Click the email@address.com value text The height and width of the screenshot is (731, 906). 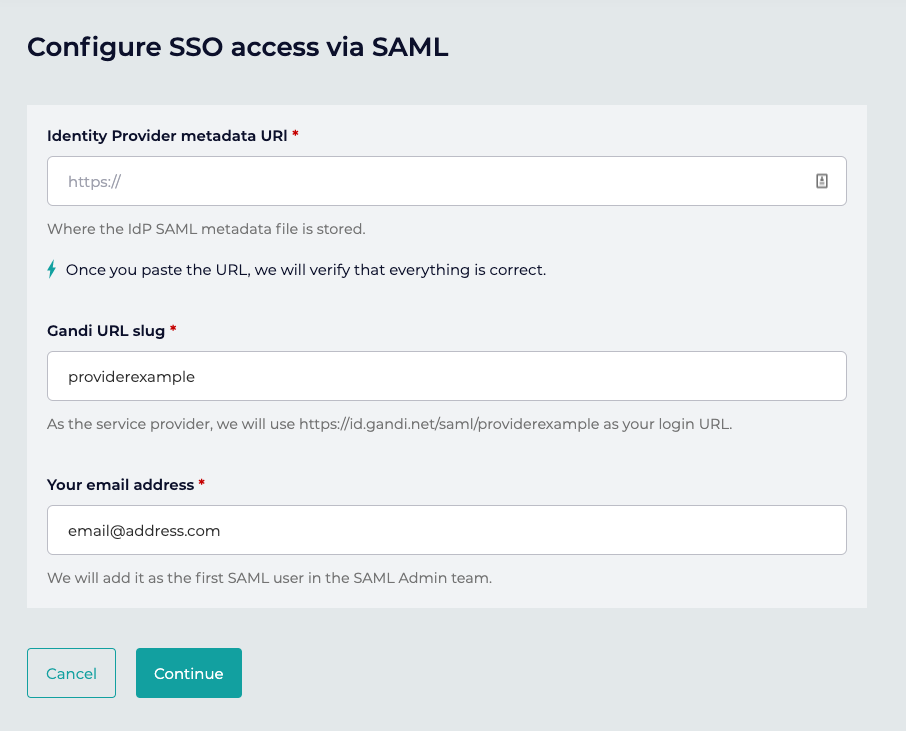pyautogui.click(x=144, y=531)
